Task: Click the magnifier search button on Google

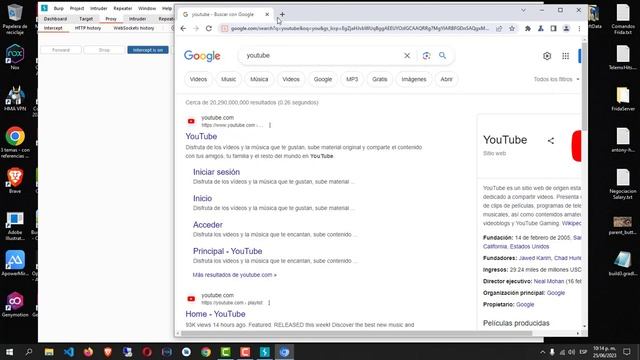Action: (442, 56)
